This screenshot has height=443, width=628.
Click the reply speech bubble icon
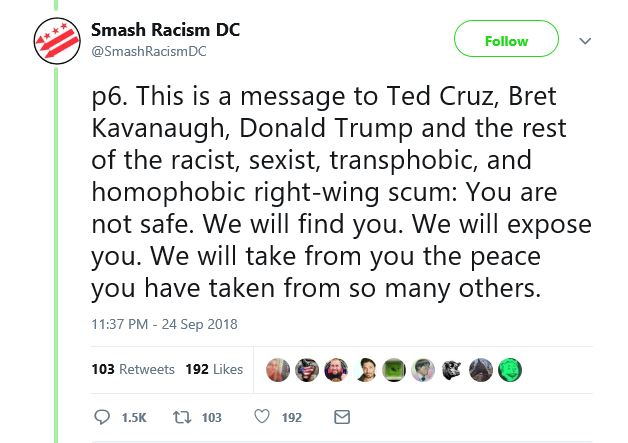coord(102,417)
